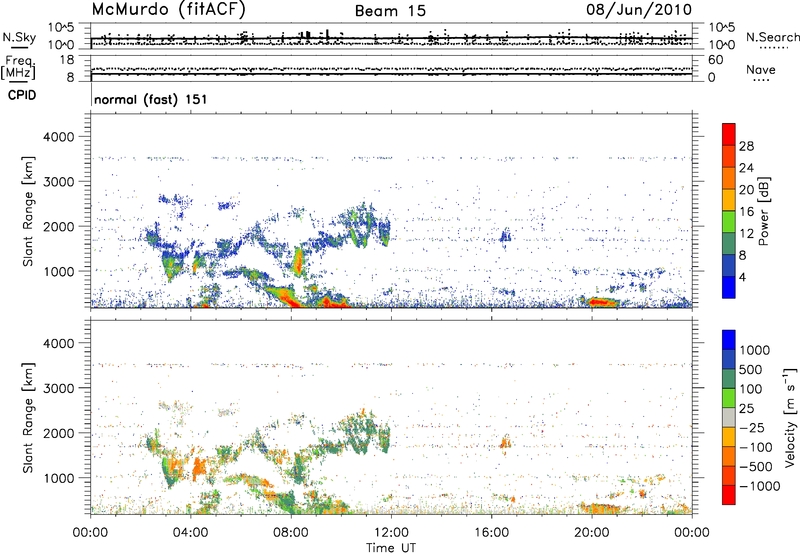Click the 'Slant Range [km]' label of the power panel
This screenshot has width=800, height=554.
click(x=28, y=211)
